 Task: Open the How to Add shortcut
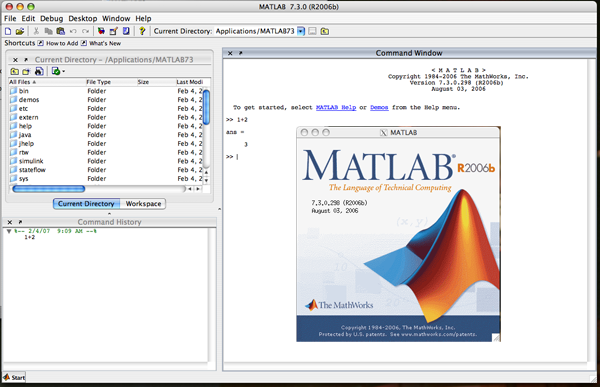pyautogui.click(x=58, y=43)
